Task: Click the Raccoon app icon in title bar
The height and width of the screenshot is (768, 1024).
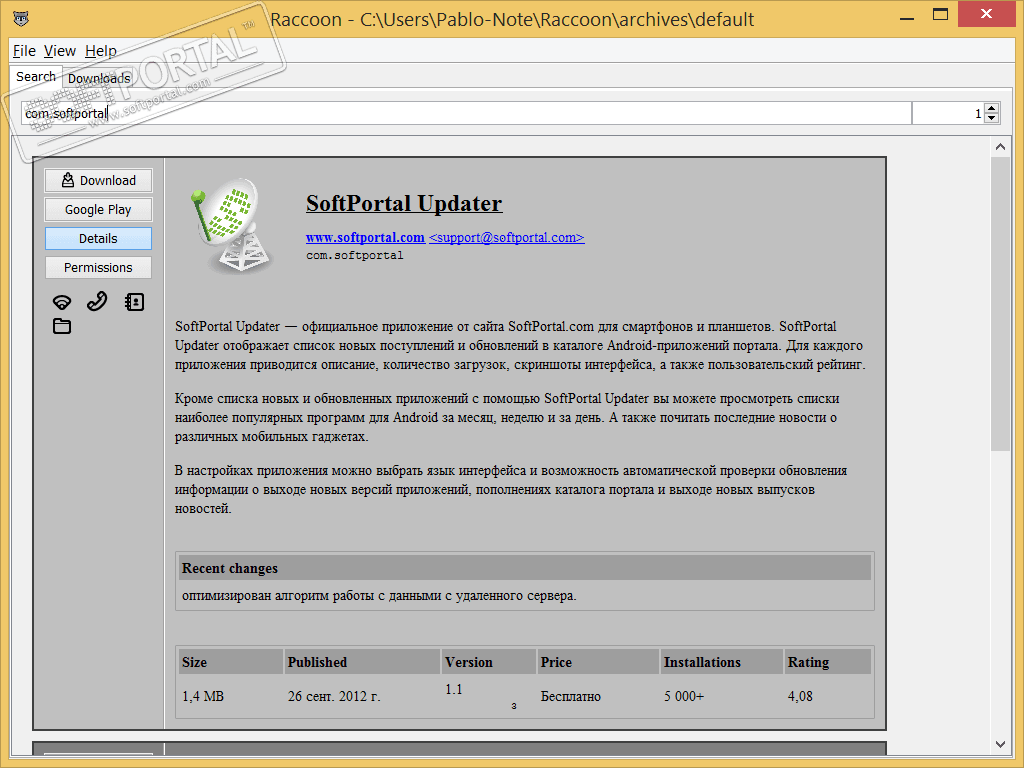Action: pos(21,18)
